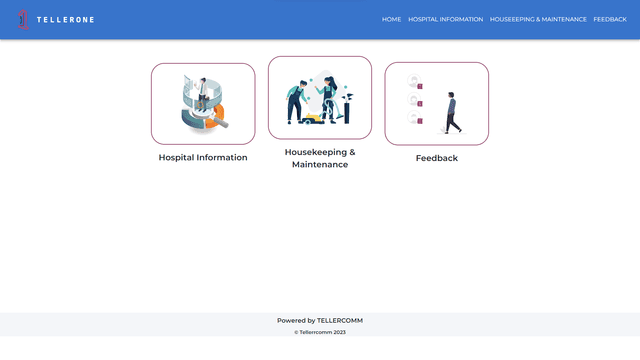Click the © Tellerrcomm 2023 copyright text

[x=320, y=332]
